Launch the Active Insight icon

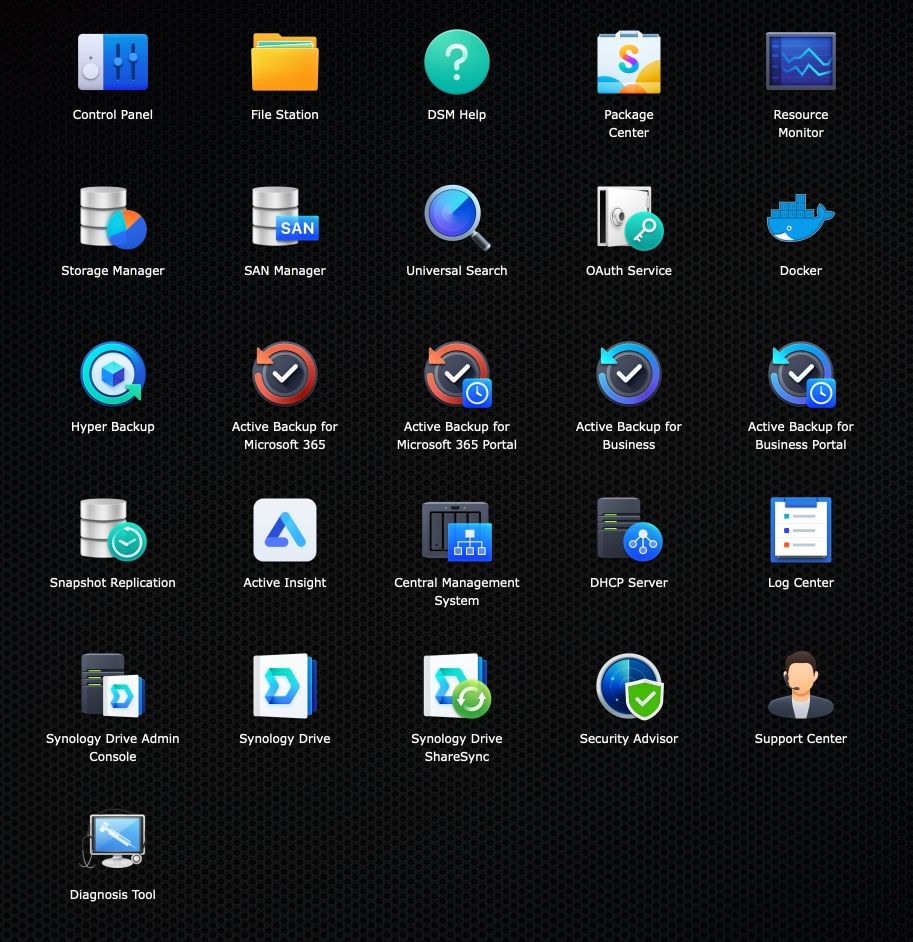(285, 529)
